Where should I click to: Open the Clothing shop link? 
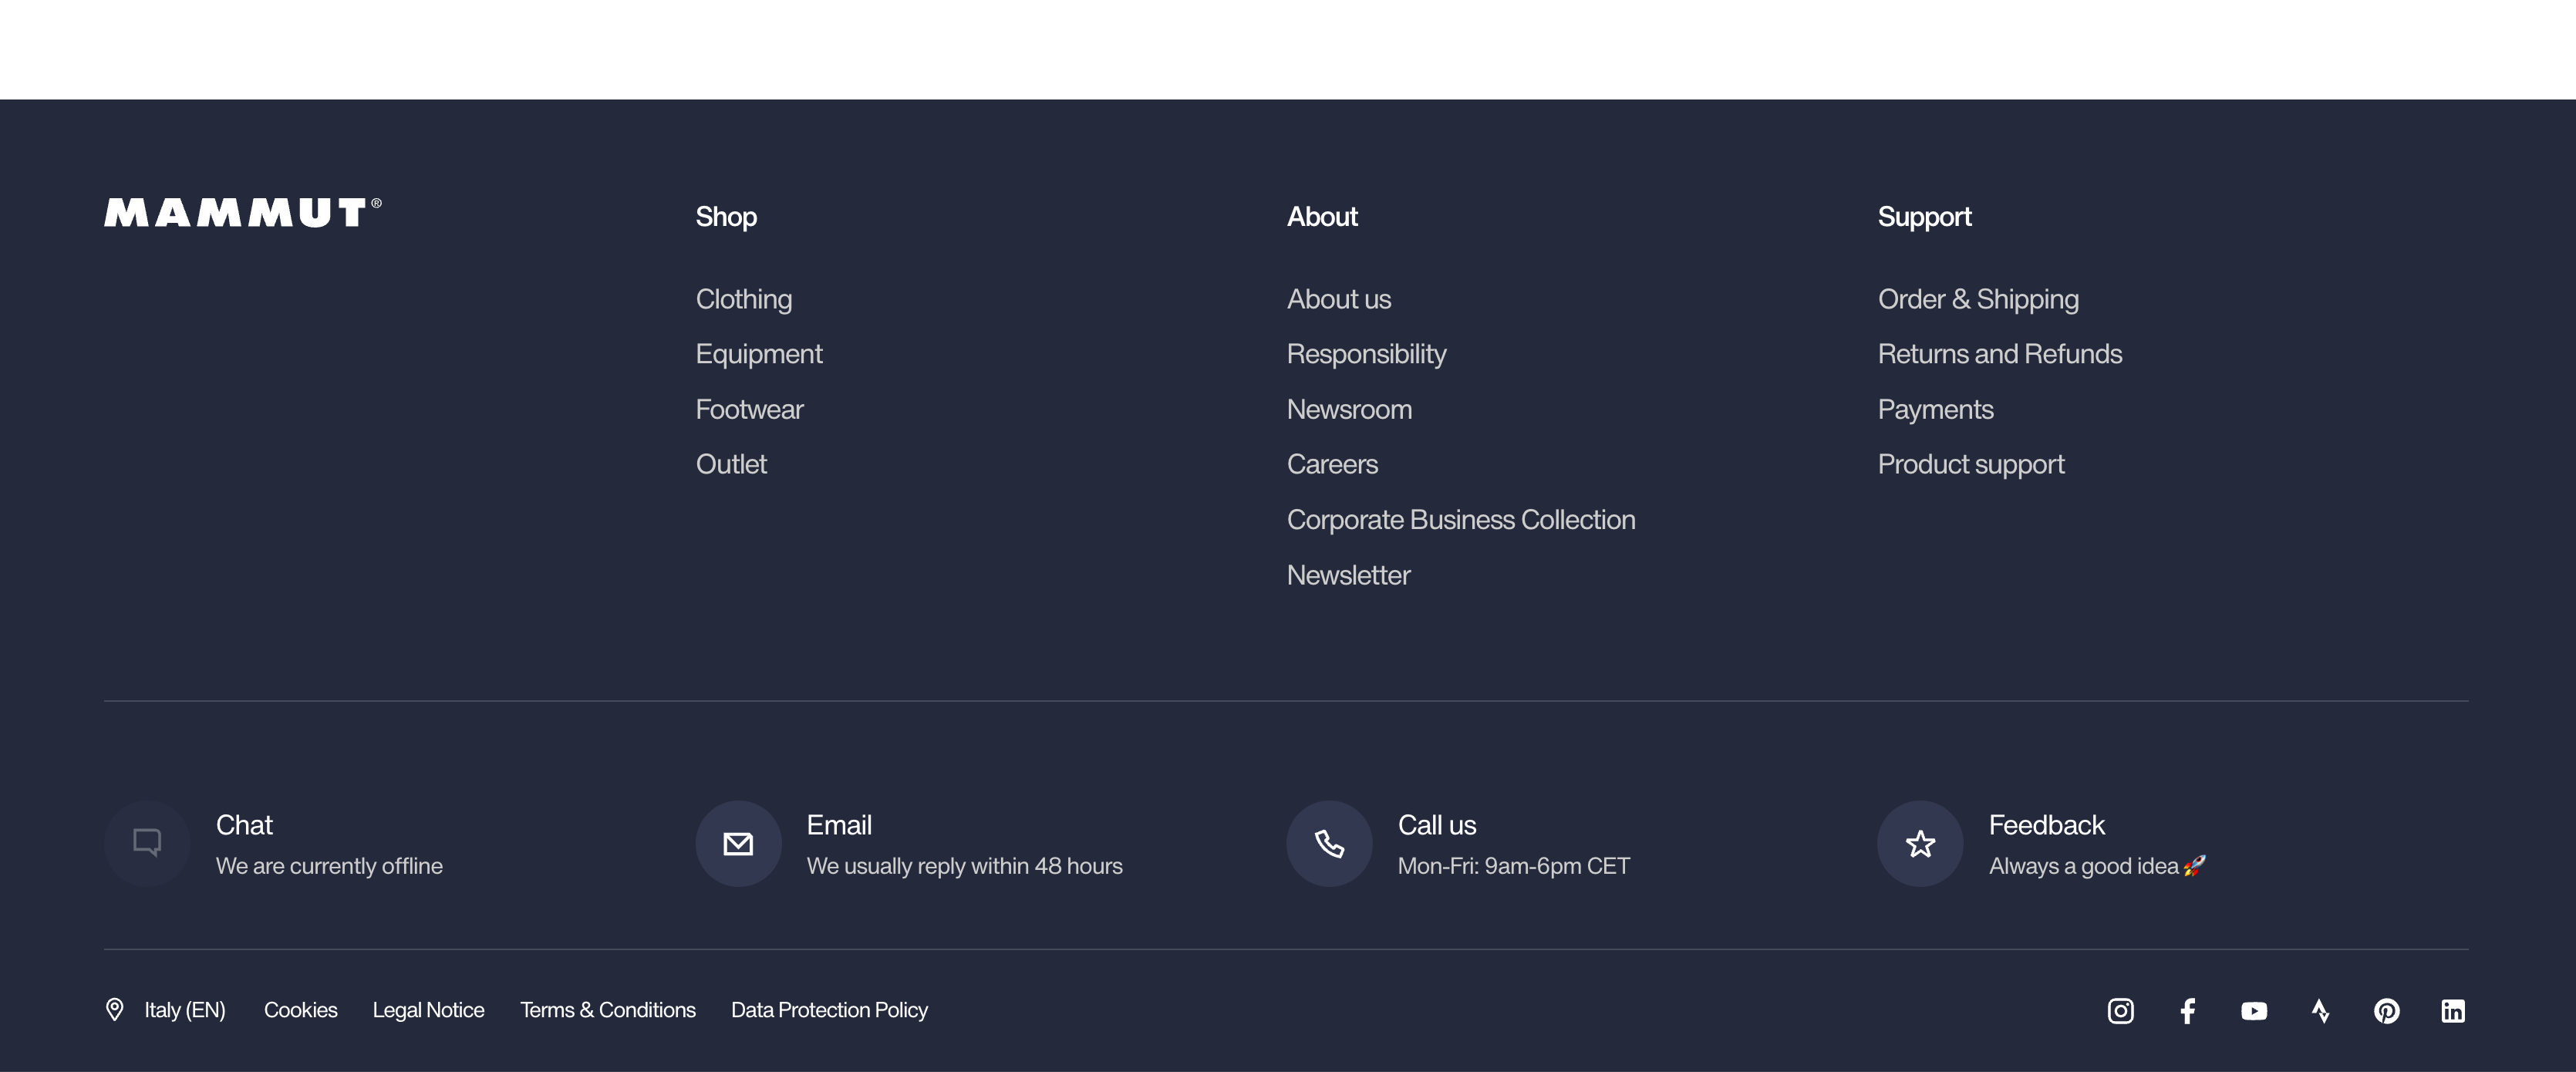[x=744, y=299]
